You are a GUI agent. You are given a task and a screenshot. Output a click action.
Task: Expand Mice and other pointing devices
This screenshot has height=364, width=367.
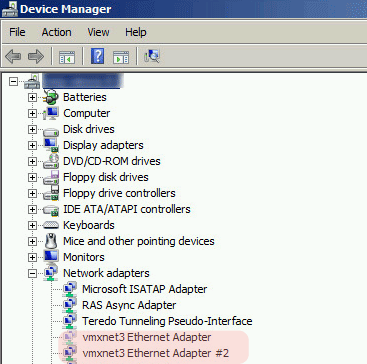[32, 242]
